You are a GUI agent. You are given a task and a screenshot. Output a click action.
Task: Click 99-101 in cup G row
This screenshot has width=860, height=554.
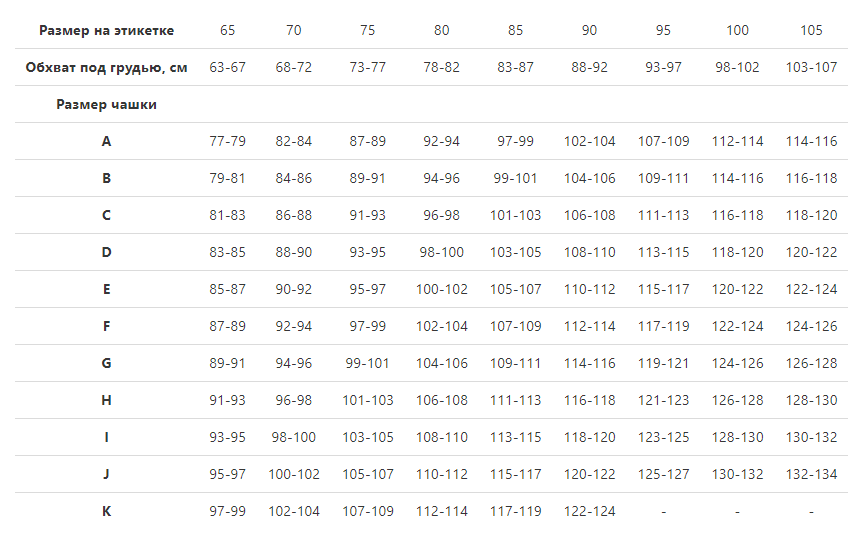(367, 363)
